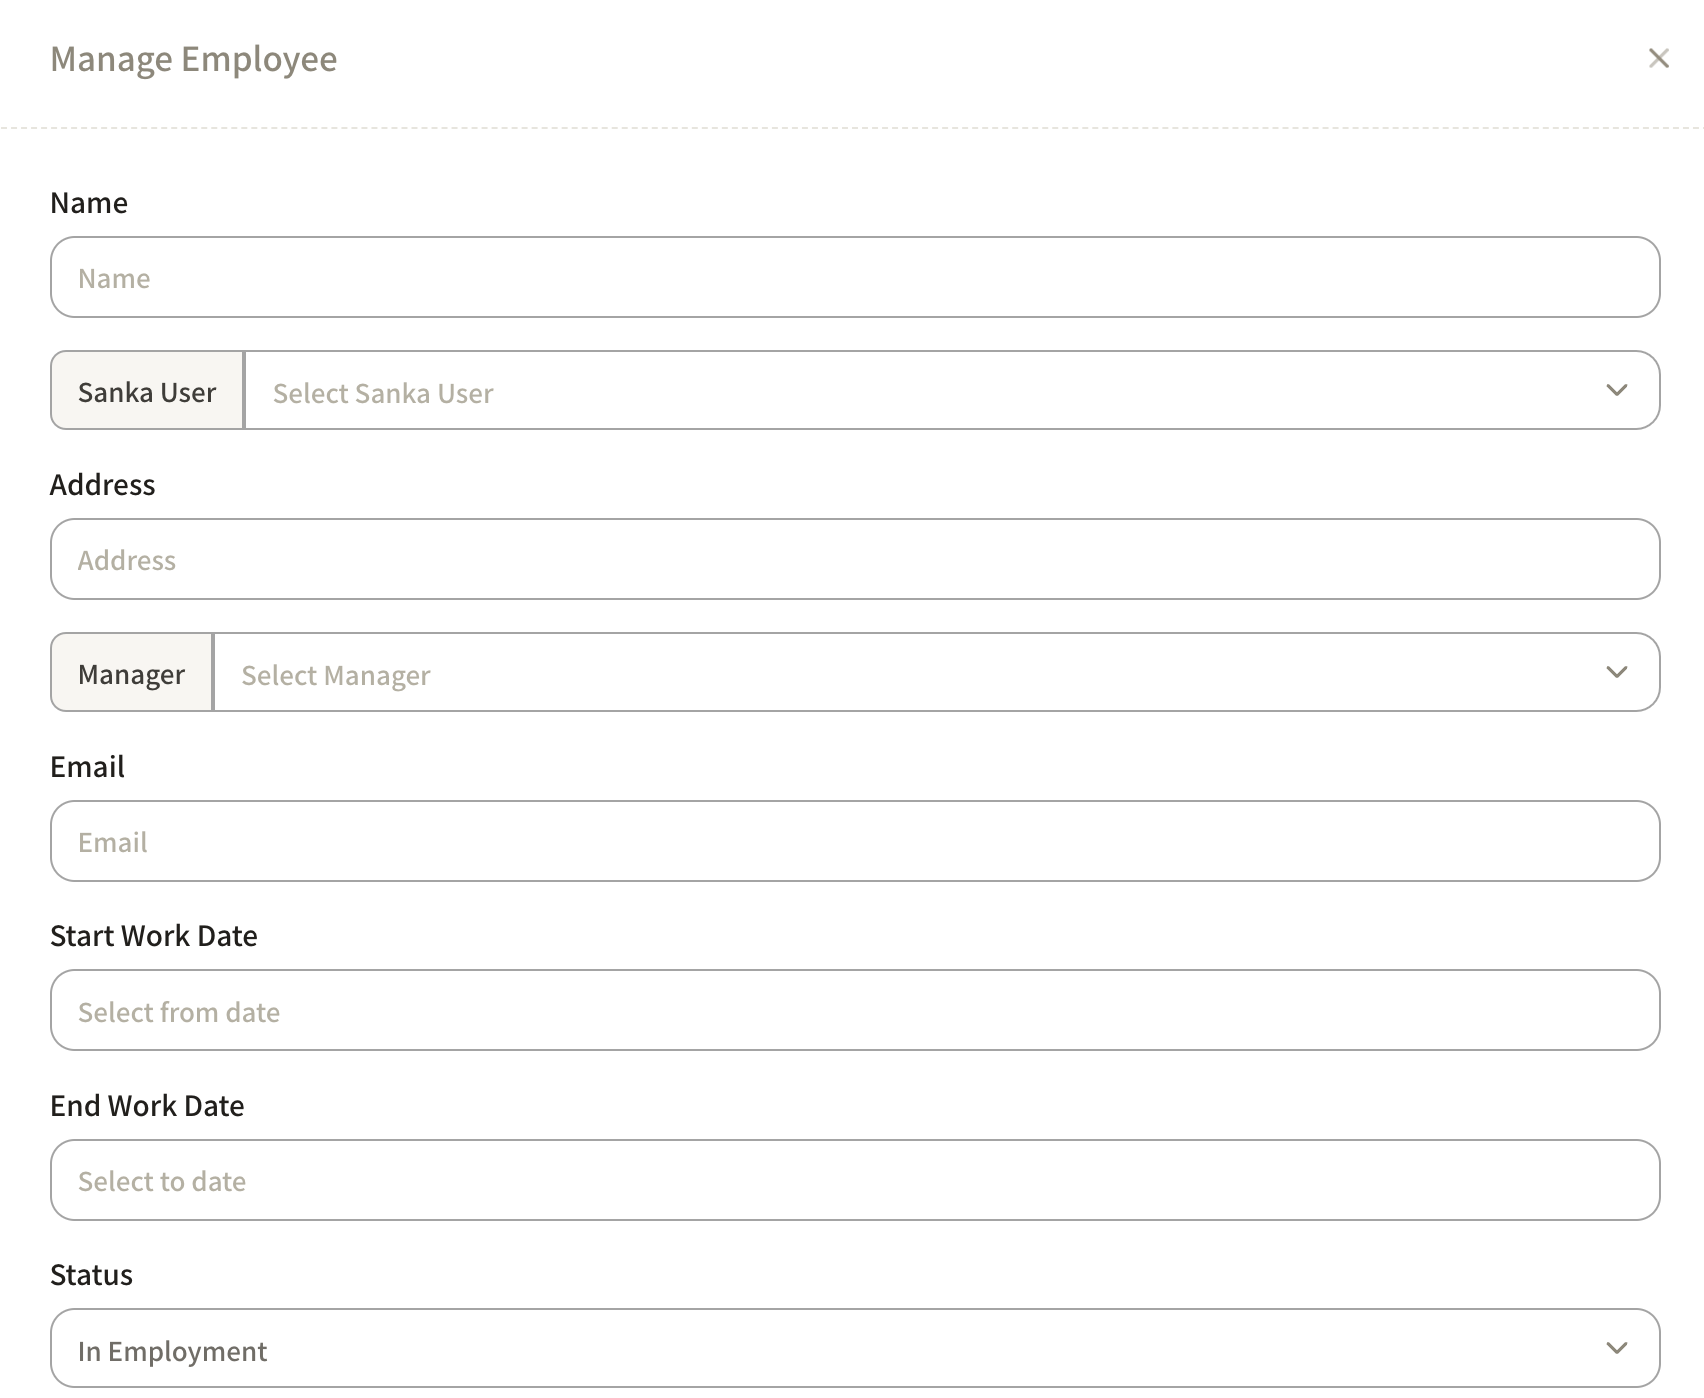The height and width of the screenshot is (1398, 1704).
Task: Close the Manage Employee dialog
Action: (1658, 59)
